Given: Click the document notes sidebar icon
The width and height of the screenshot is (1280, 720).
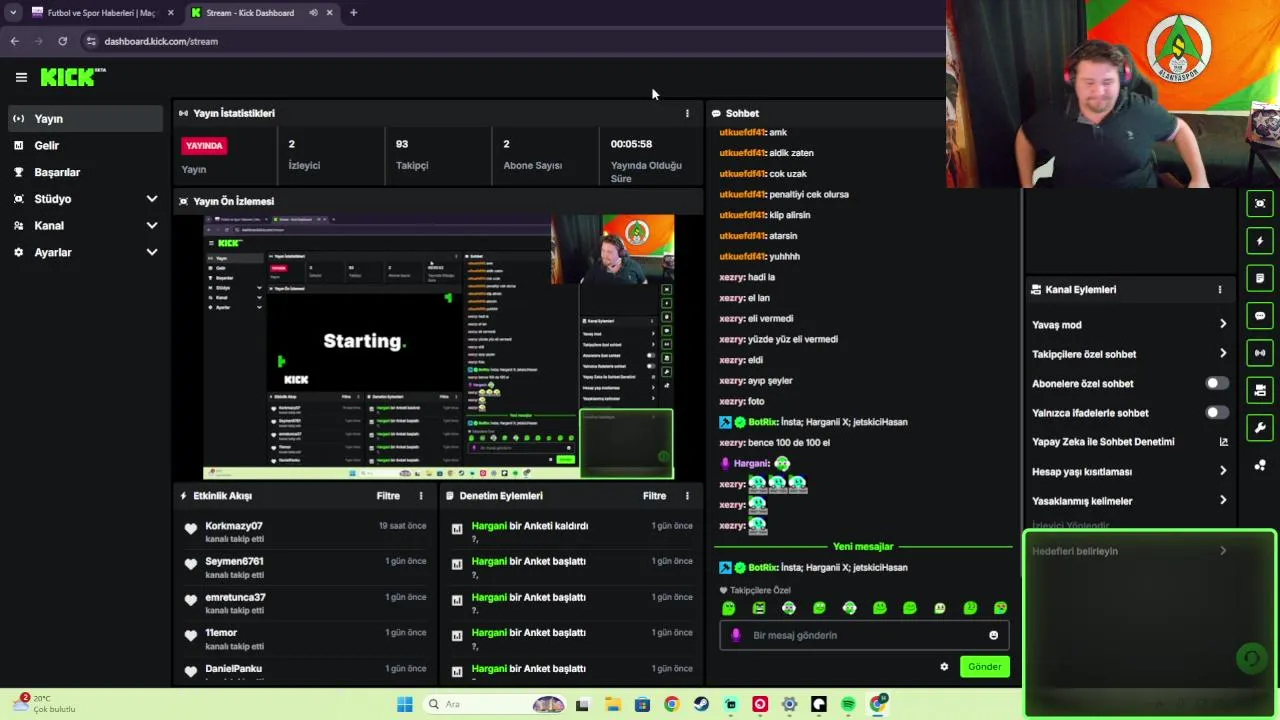Looking at the screenshot, I should (1260, 278).
